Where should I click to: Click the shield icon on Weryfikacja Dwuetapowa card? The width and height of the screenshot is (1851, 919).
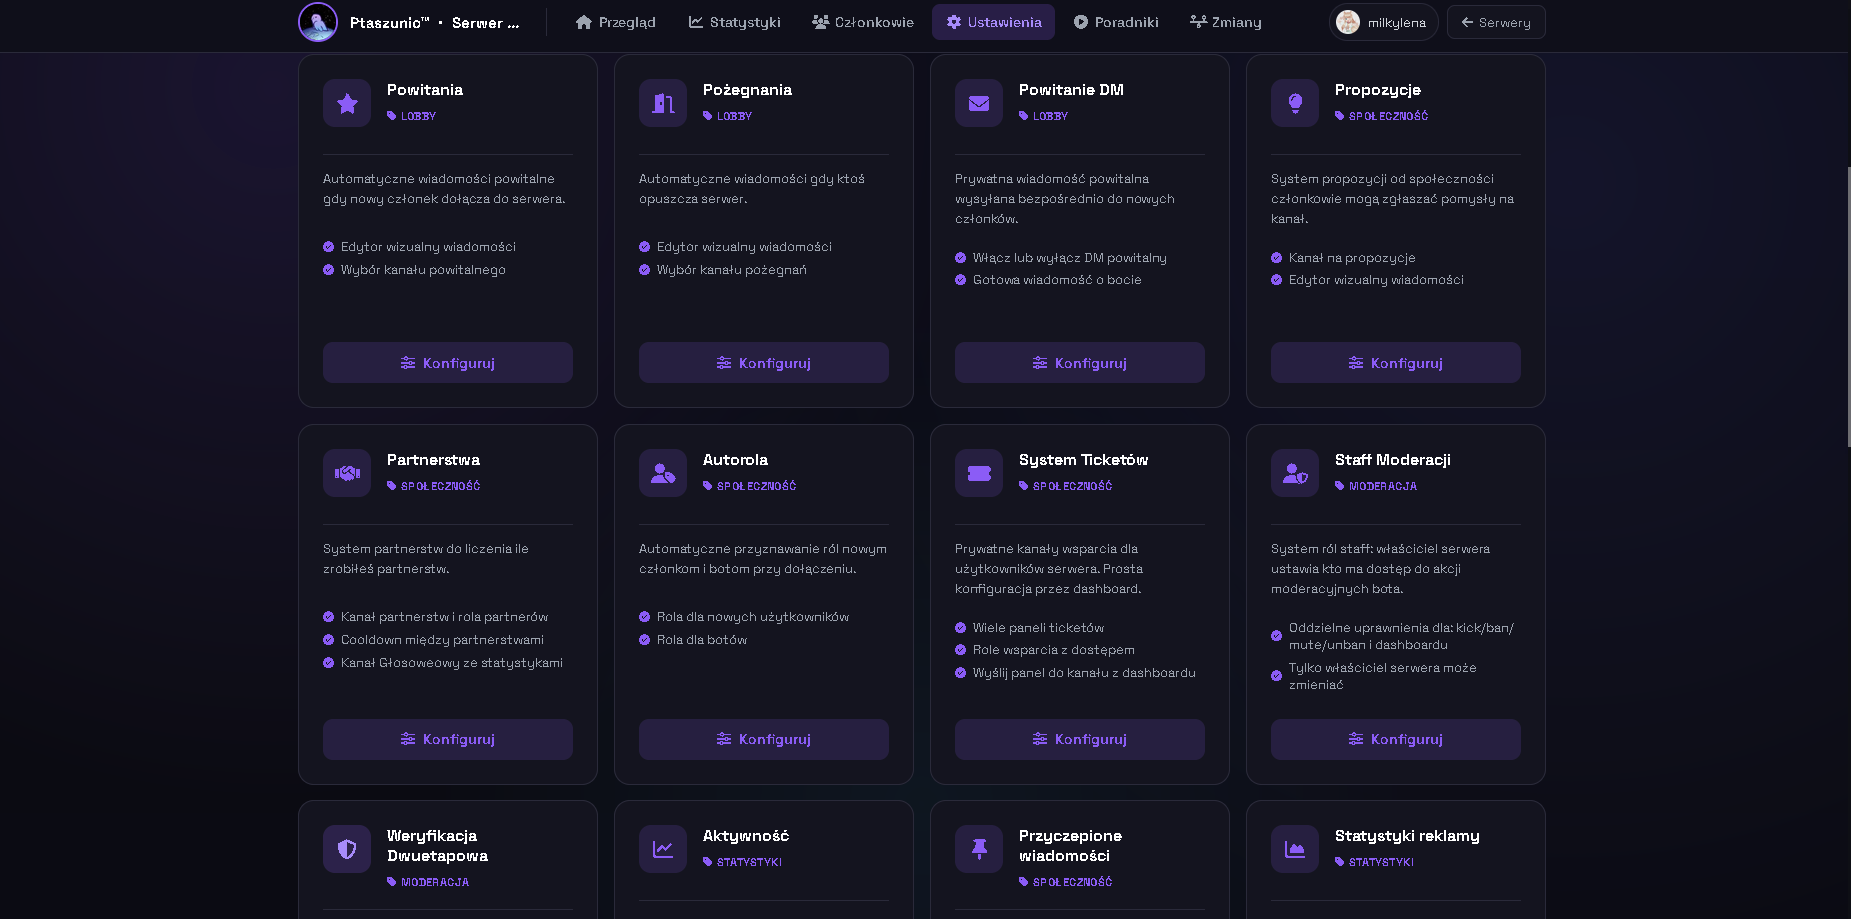347,849
